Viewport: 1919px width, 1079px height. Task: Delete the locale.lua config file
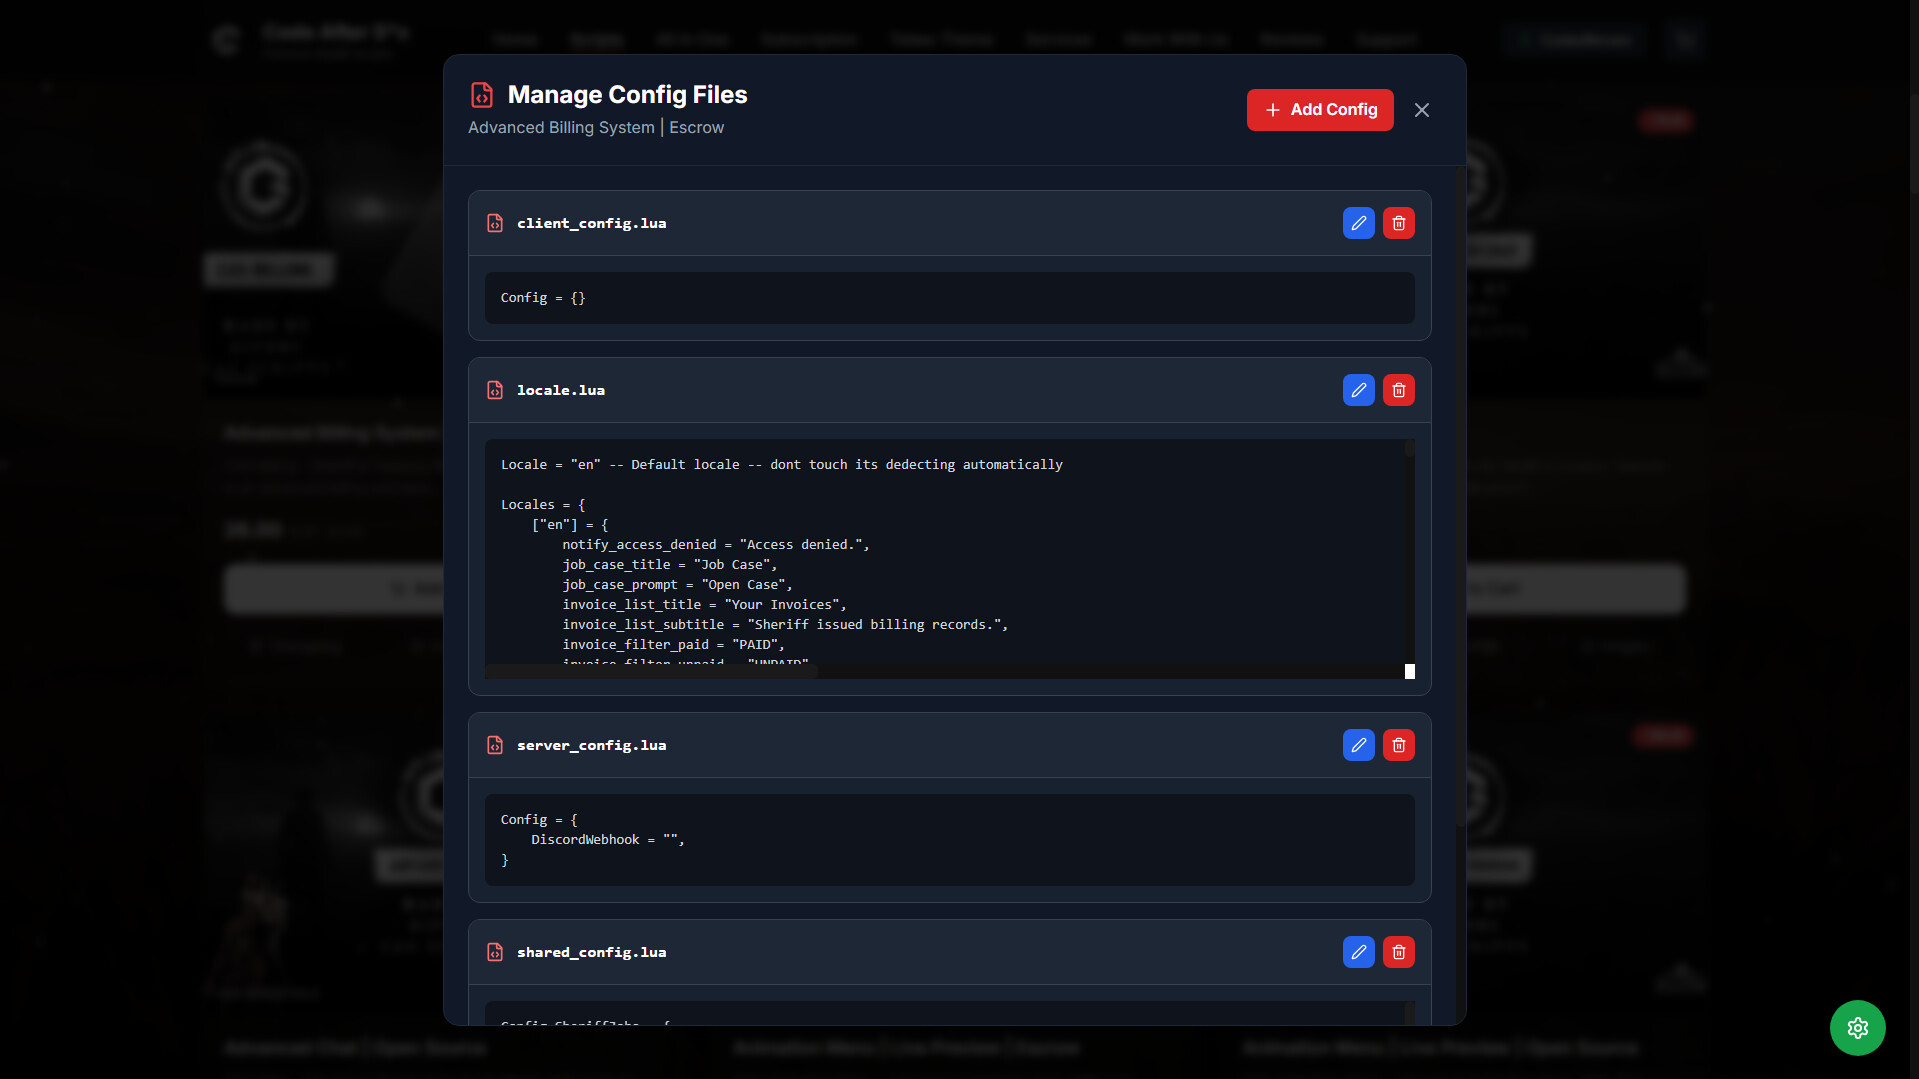[x=1398, y=390]
